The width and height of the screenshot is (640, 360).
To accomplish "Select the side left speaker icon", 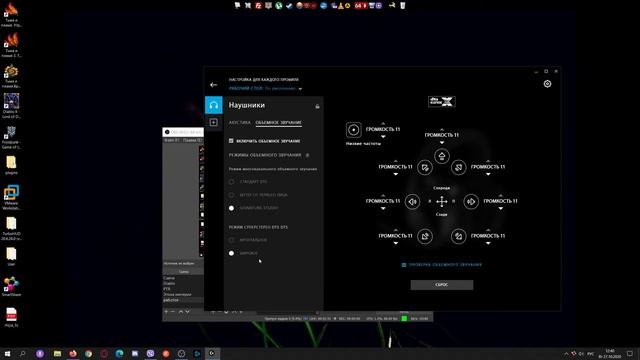I will [412, 201].
